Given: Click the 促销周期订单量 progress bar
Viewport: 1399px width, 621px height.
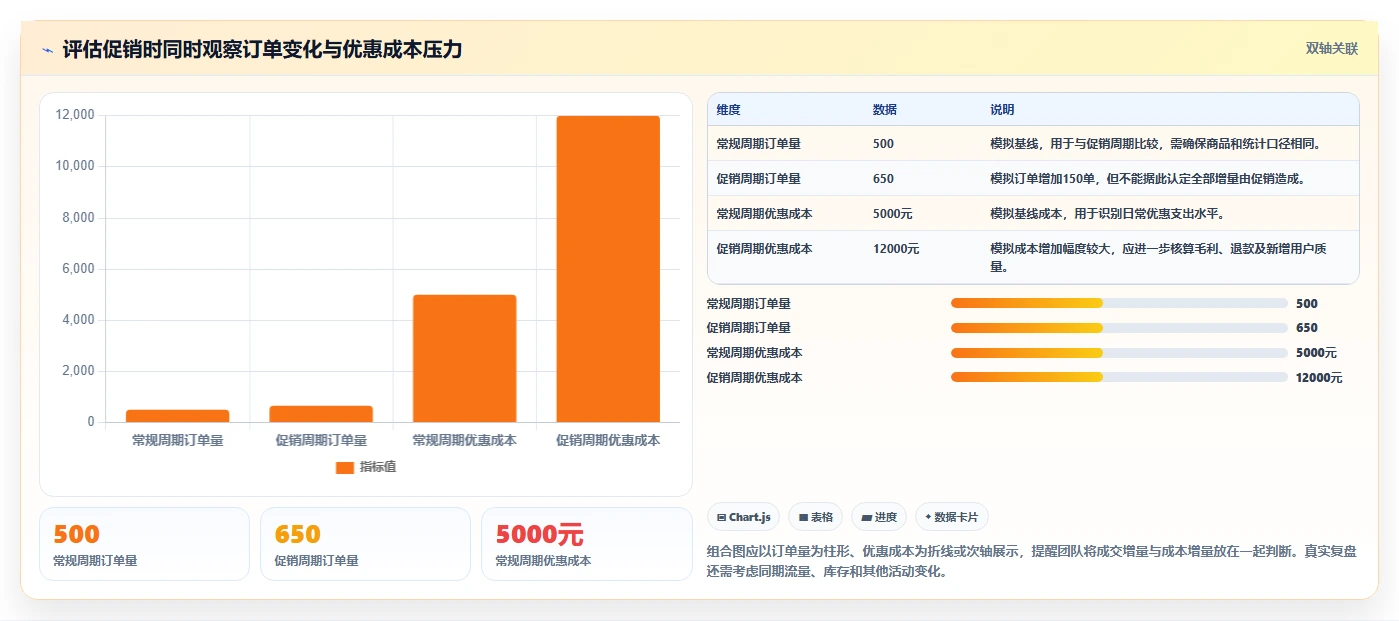Looking at the screenshot, I should click(1119, 328).
